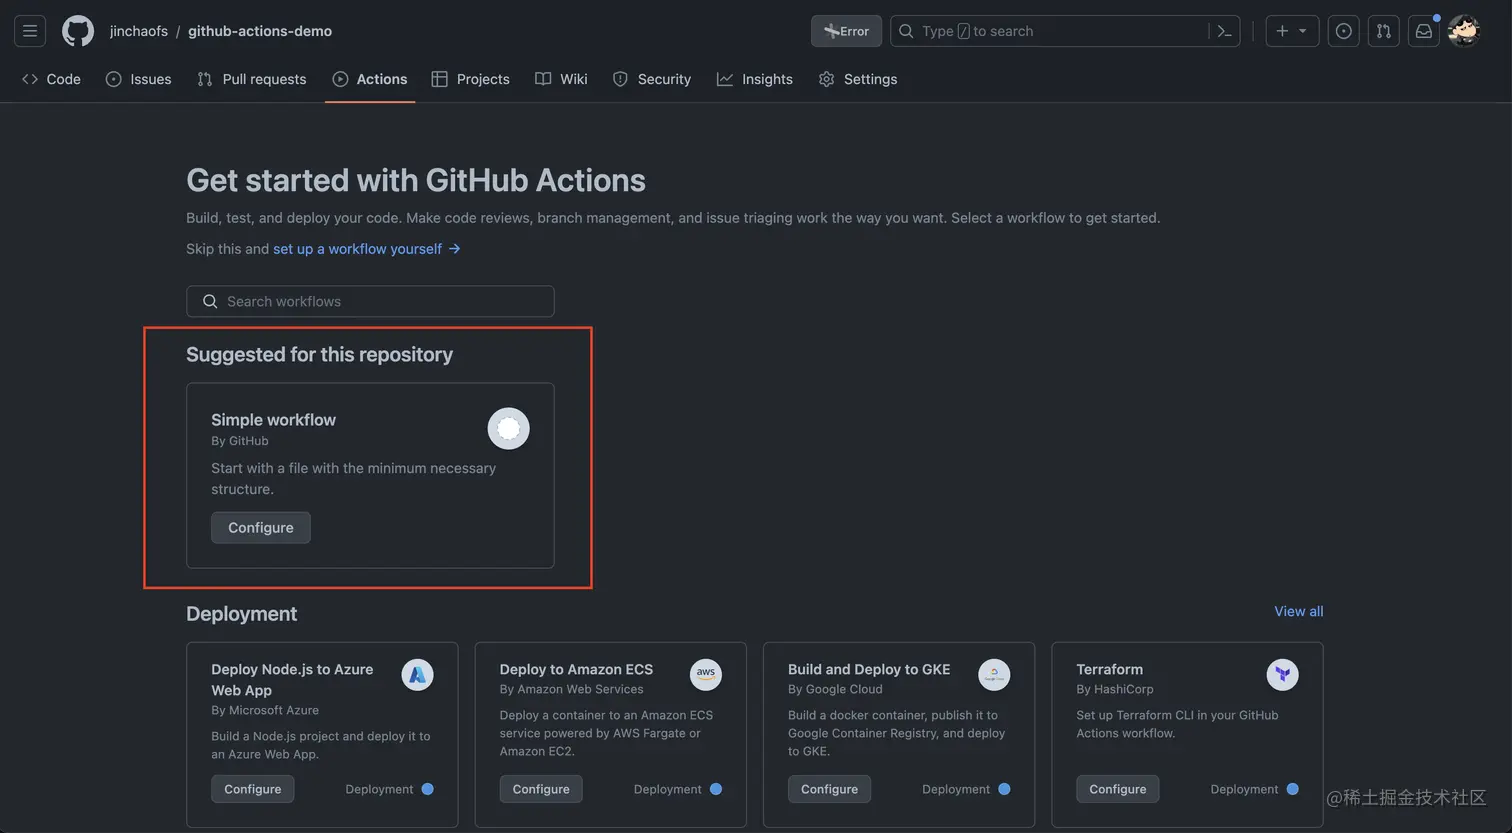Image resolution: width=1512 pixels, height=833 pixels.
Task: Click By Google Cloud text
Action: click(x=835, y=689)
